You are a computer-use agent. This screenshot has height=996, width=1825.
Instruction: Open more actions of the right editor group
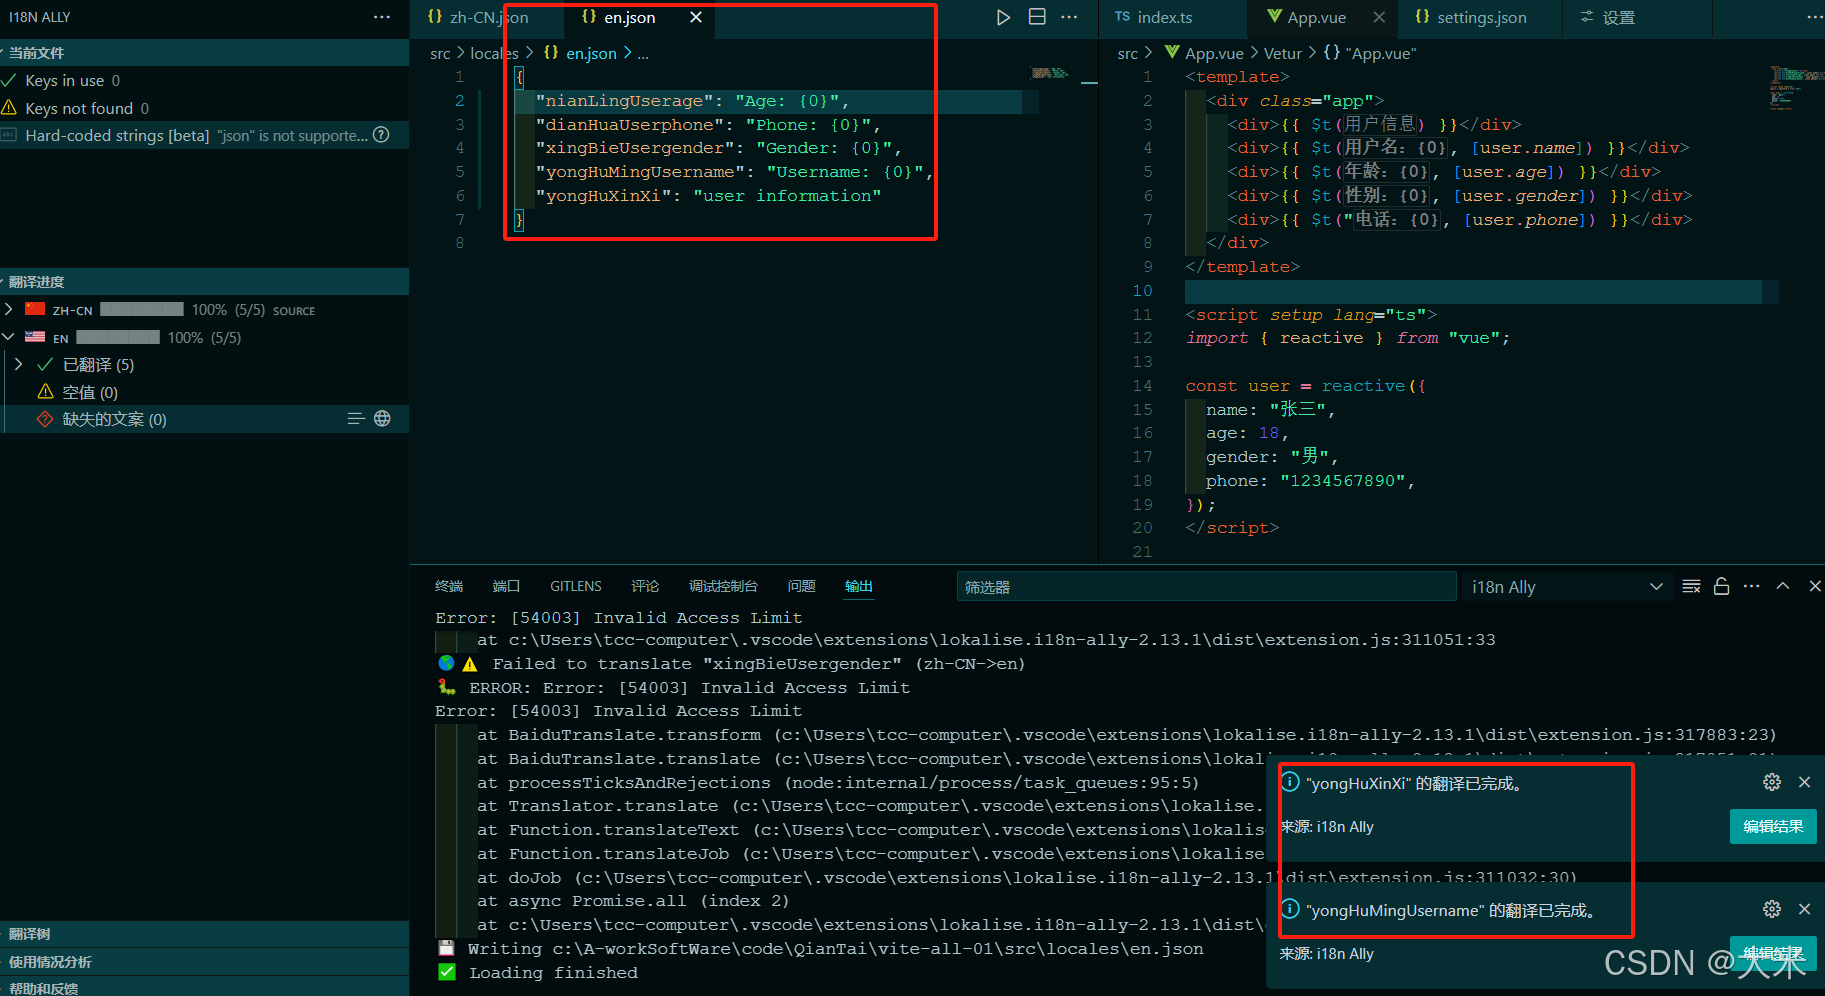click(1814, 17)
